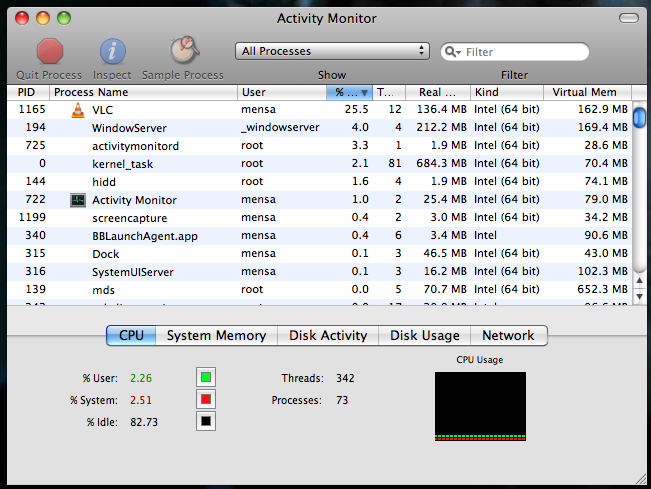Click the black % Idle color swatch
Image resolution: width=651 pixels, height=489 pixels.
206,421
